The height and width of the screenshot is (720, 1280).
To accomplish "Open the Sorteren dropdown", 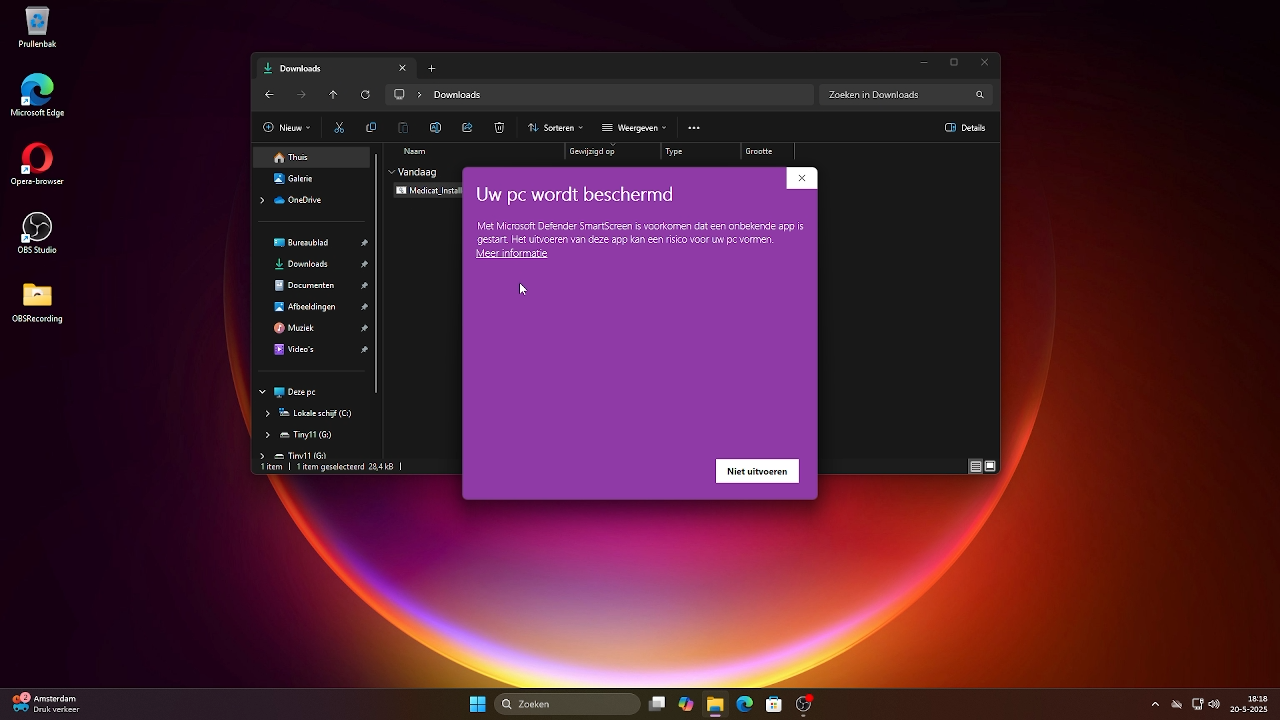I will coord(555,128).
